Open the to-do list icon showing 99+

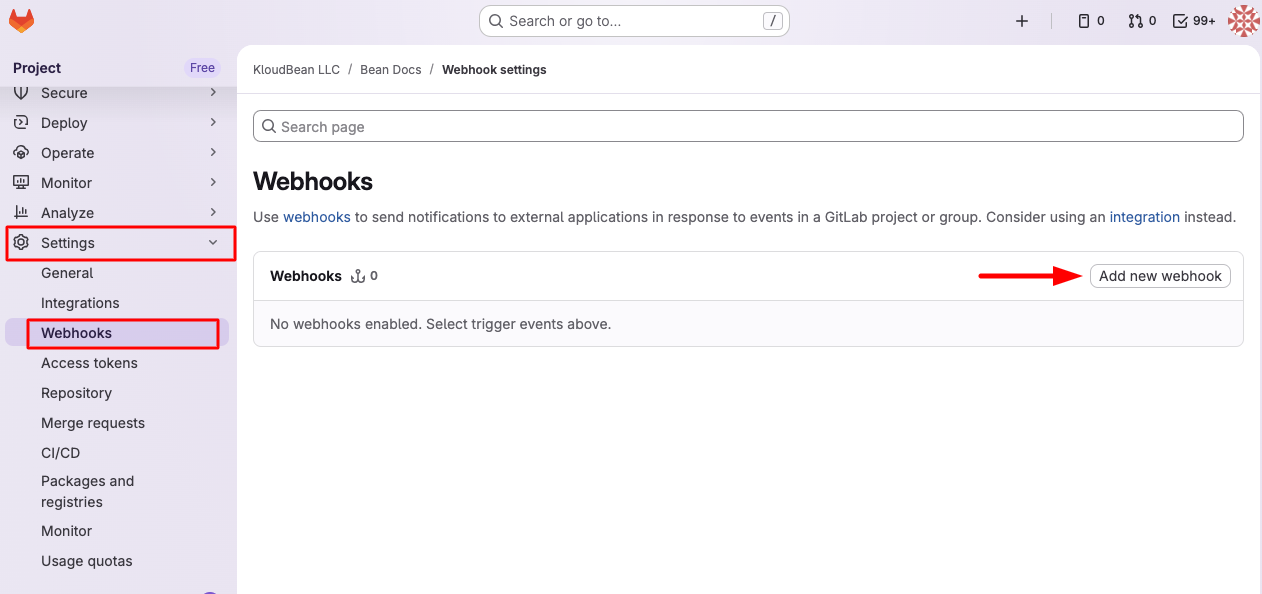tap(1193, 20)
